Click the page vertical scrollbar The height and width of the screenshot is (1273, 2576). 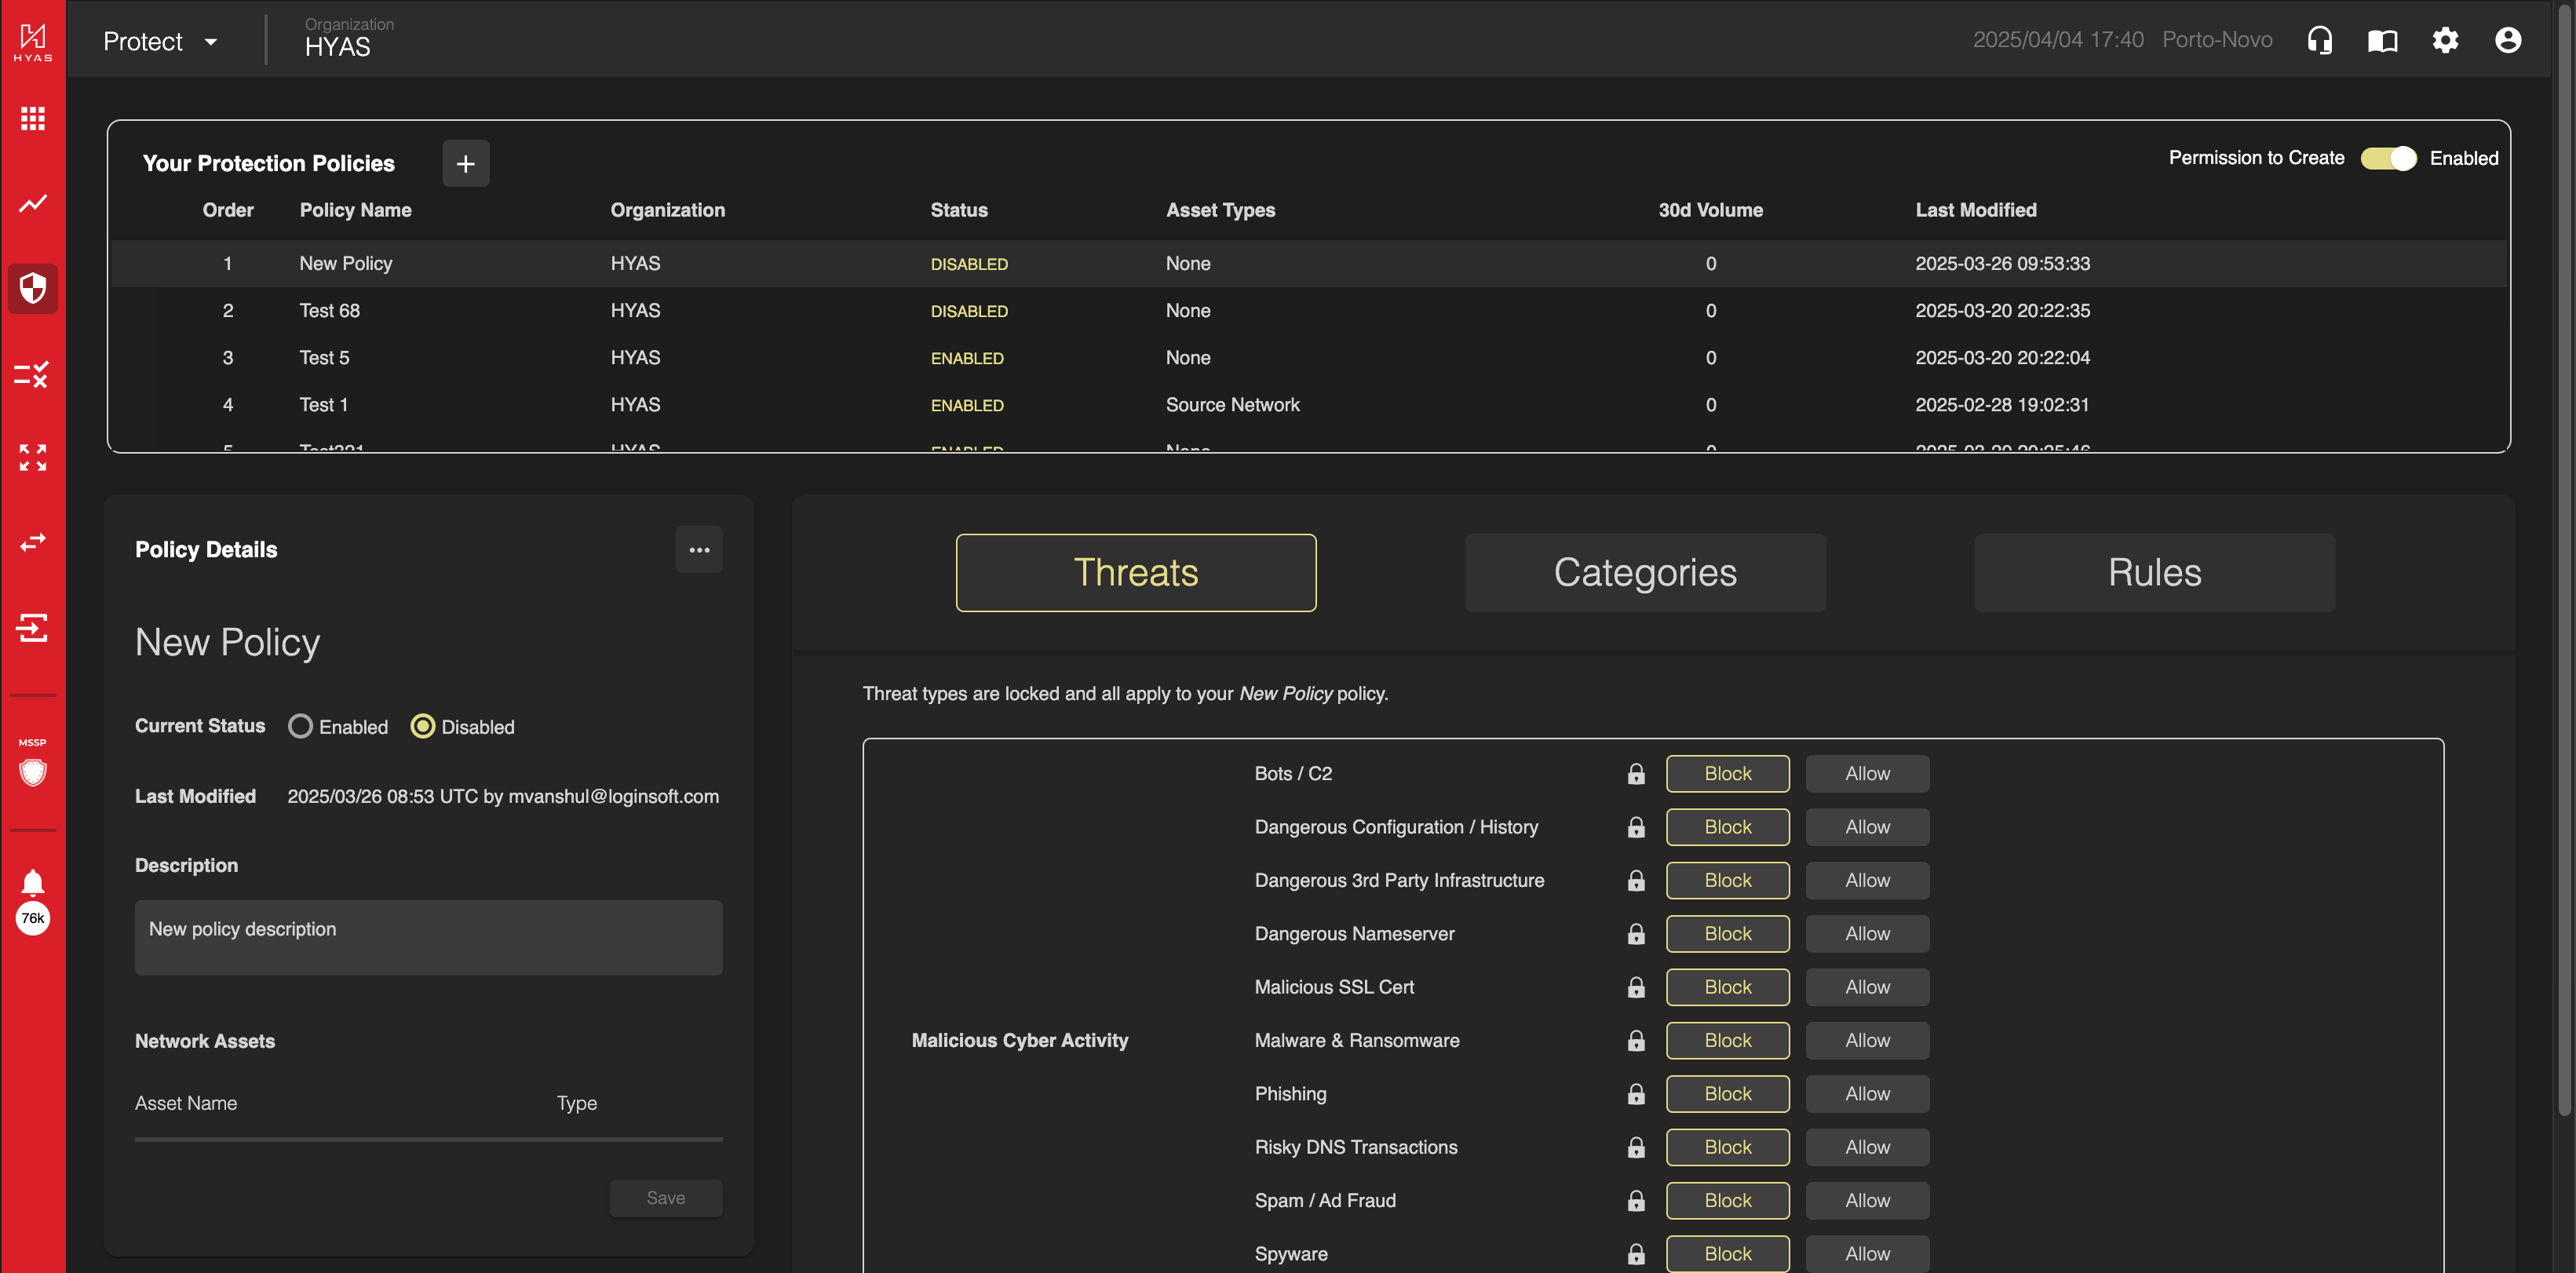2565,560
